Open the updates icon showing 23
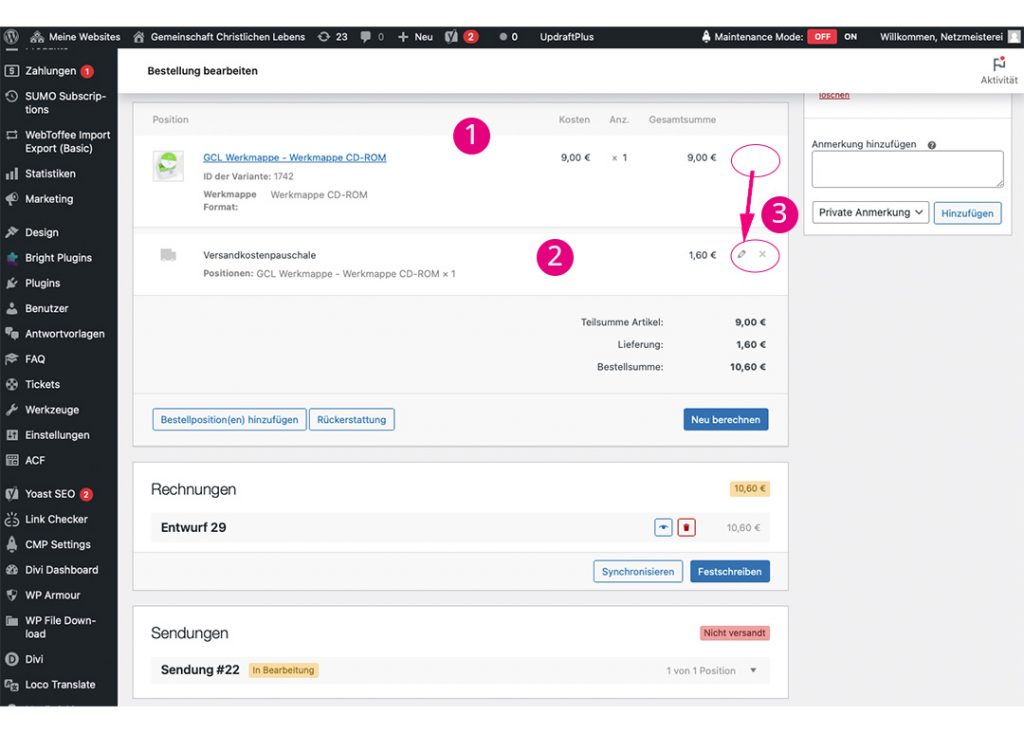 (x=332, y=37)
